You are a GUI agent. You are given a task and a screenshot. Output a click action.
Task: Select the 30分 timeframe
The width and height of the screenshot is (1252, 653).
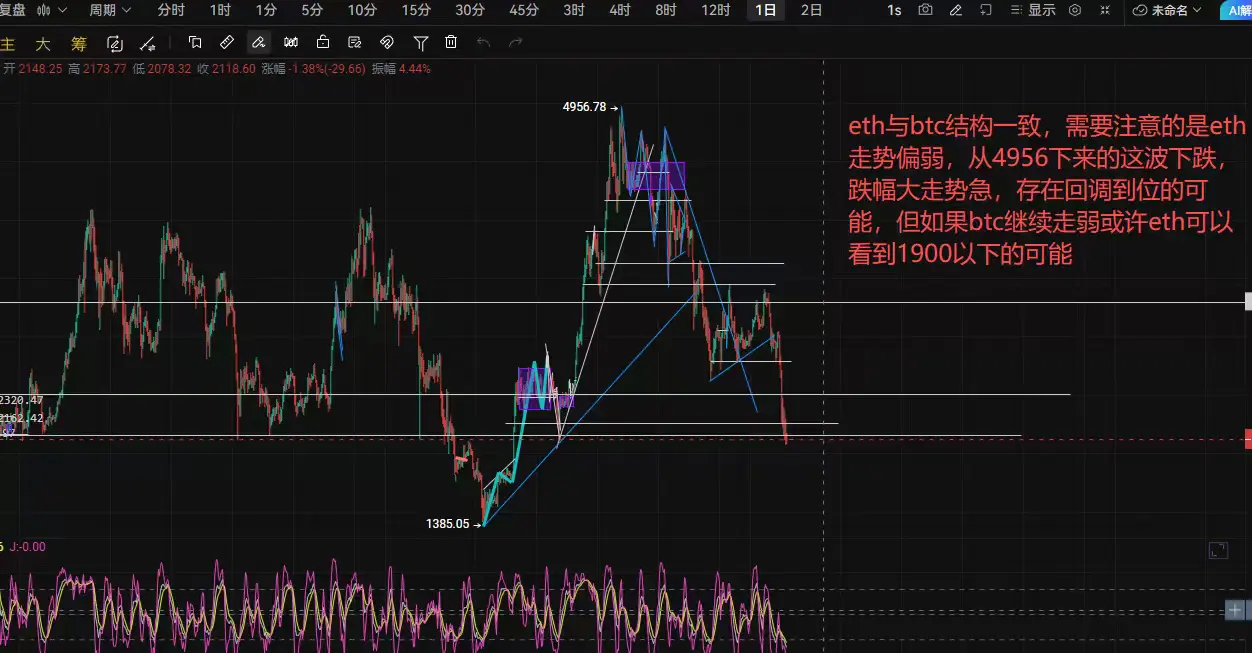470,10
